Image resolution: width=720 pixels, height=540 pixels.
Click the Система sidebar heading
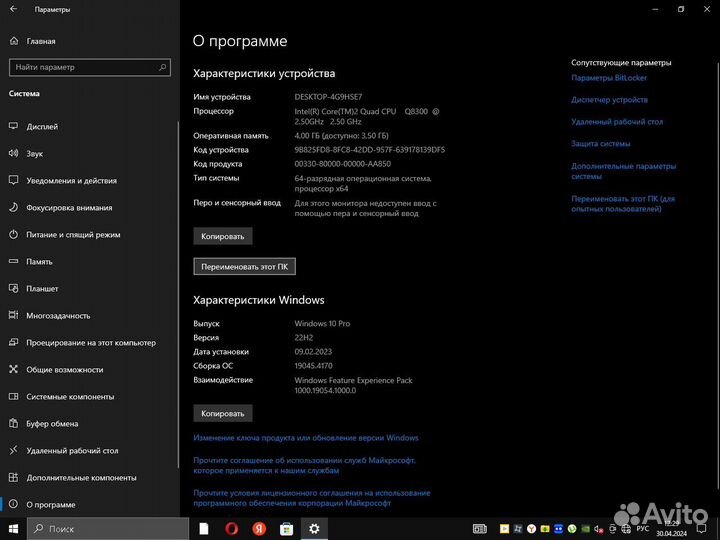click(24, 93)
